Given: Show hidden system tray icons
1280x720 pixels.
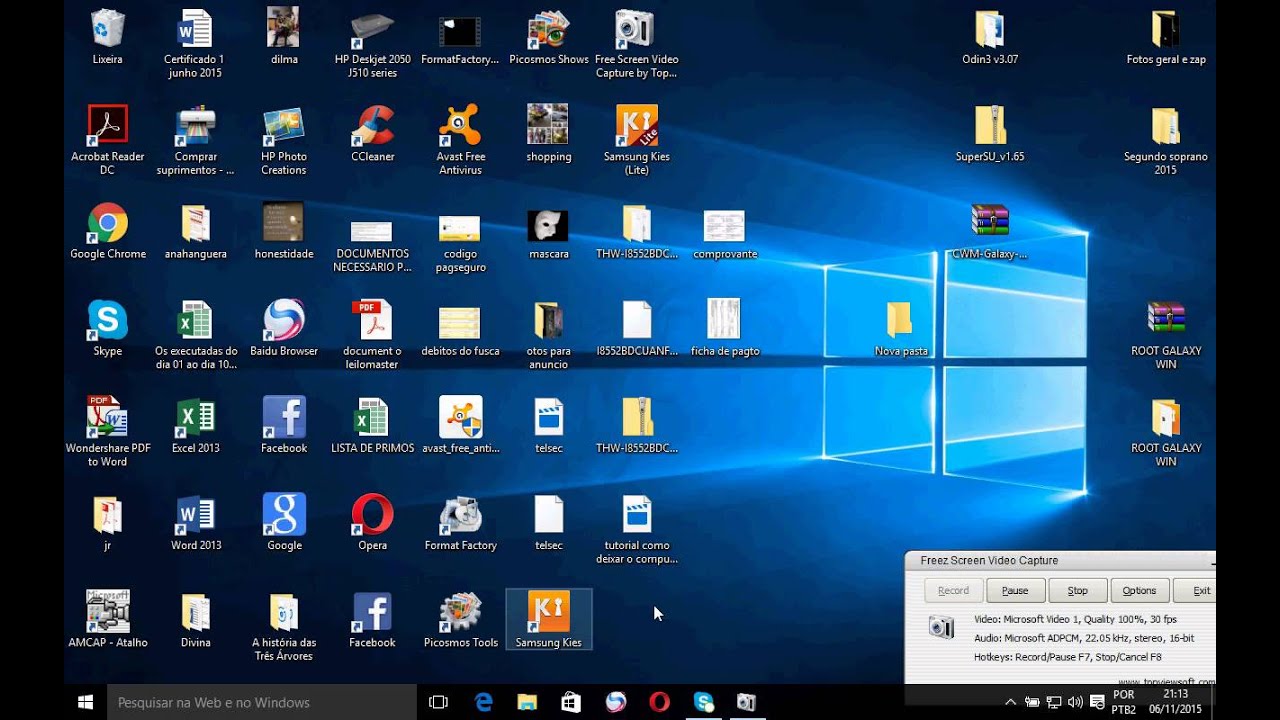Looking at the screenshot, I should click(x=1010, y=702).
